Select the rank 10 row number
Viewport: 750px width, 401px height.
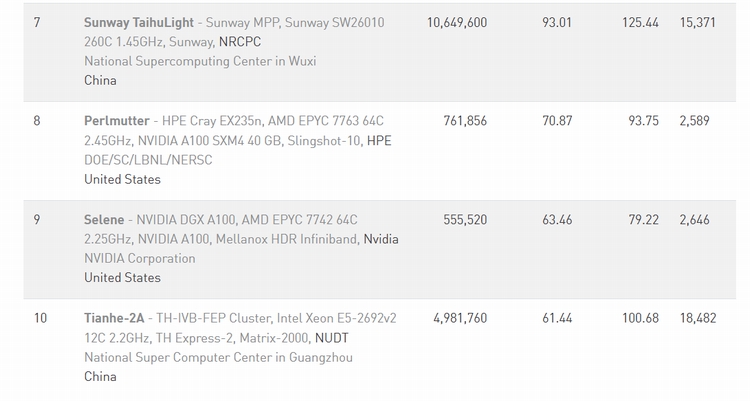coord(40,318)
